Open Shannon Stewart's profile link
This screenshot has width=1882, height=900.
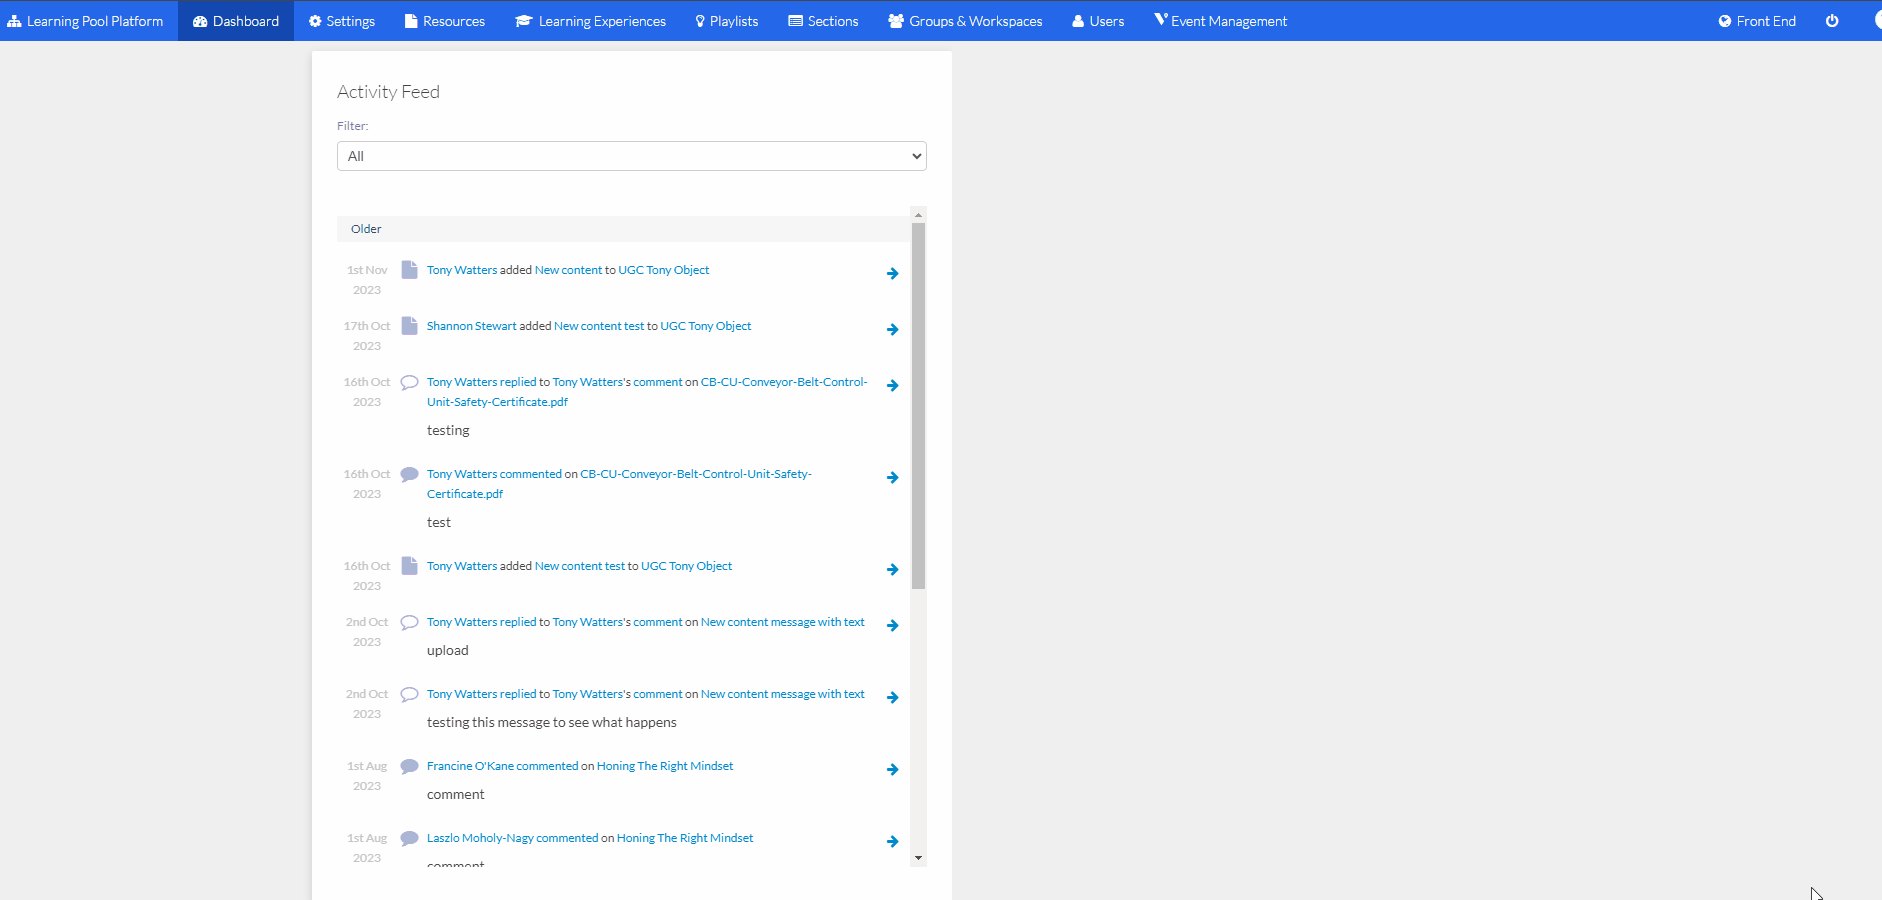pyautogui.click(x=471, y=326)
